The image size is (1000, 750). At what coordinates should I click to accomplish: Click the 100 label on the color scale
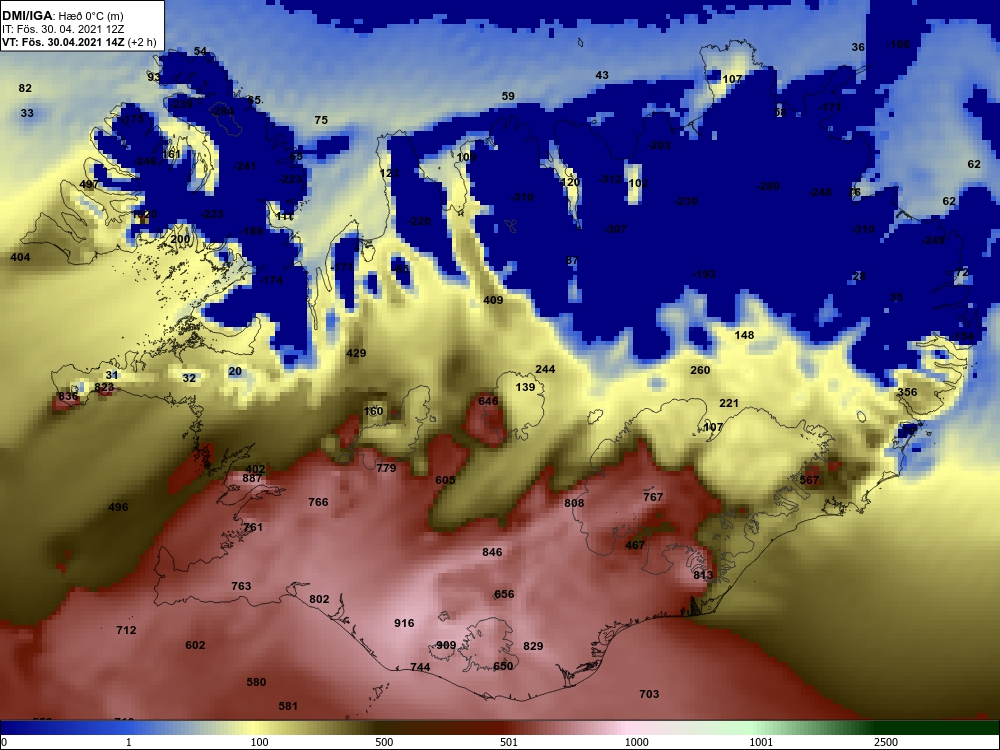click(x=260, y=742)
